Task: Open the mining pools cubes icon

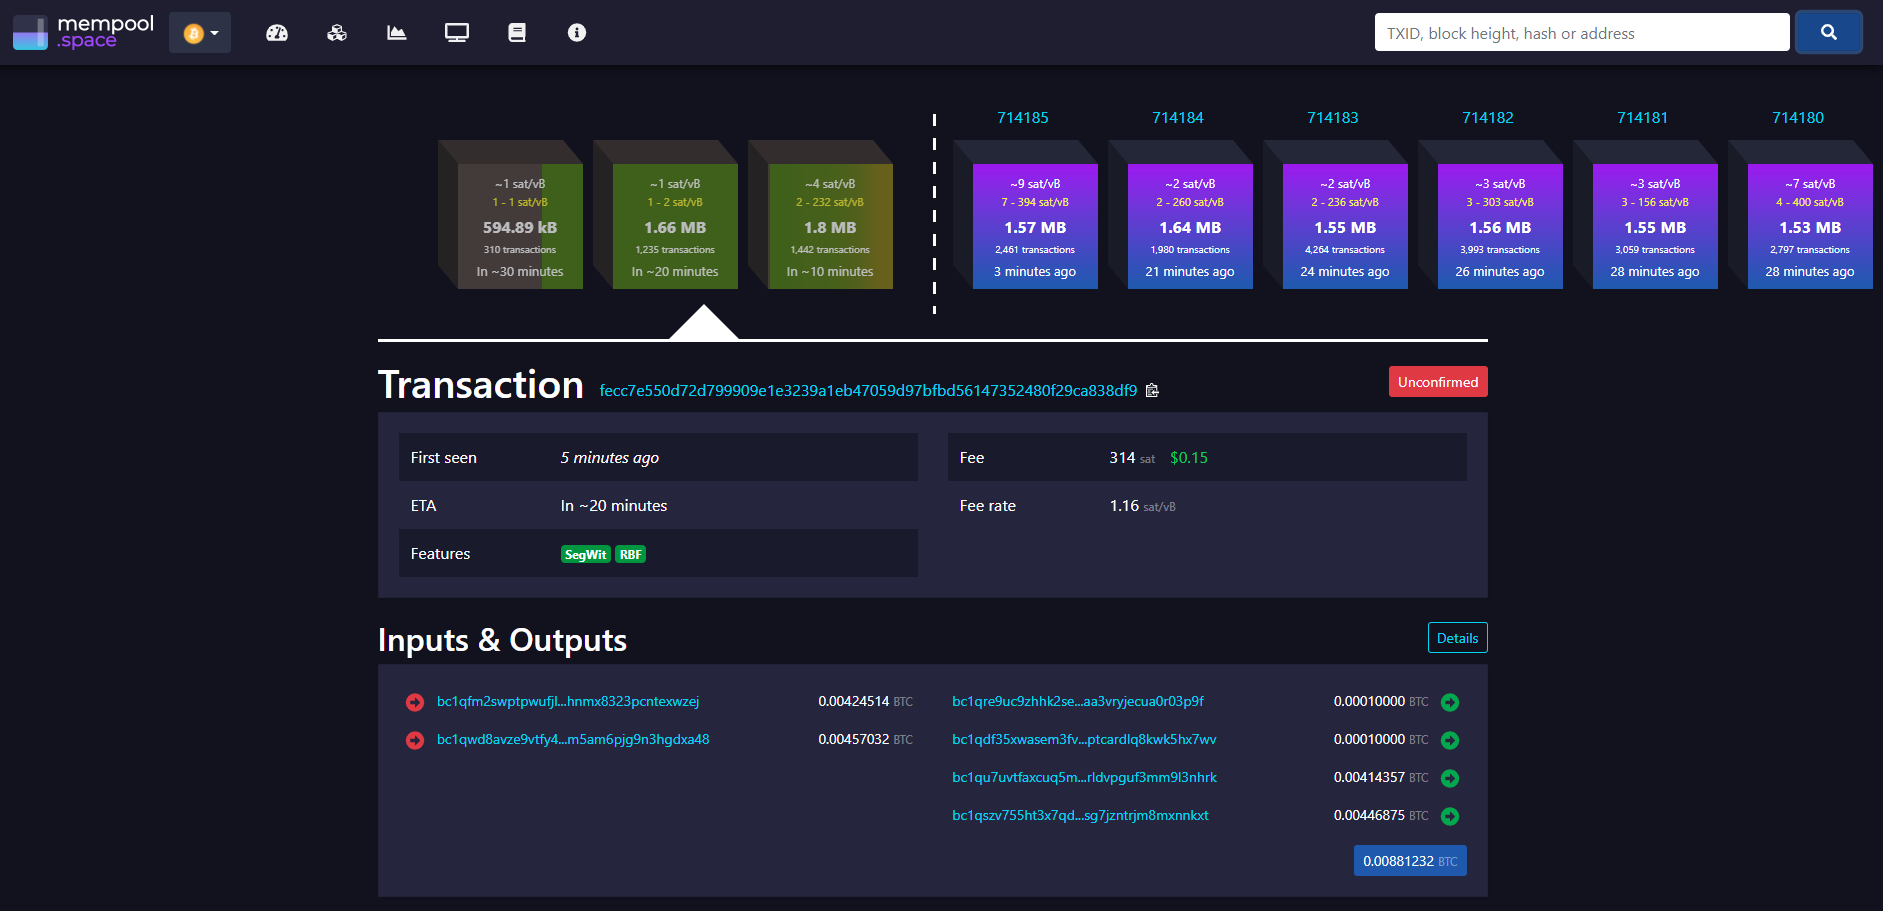Action: [x=337, y=33]
